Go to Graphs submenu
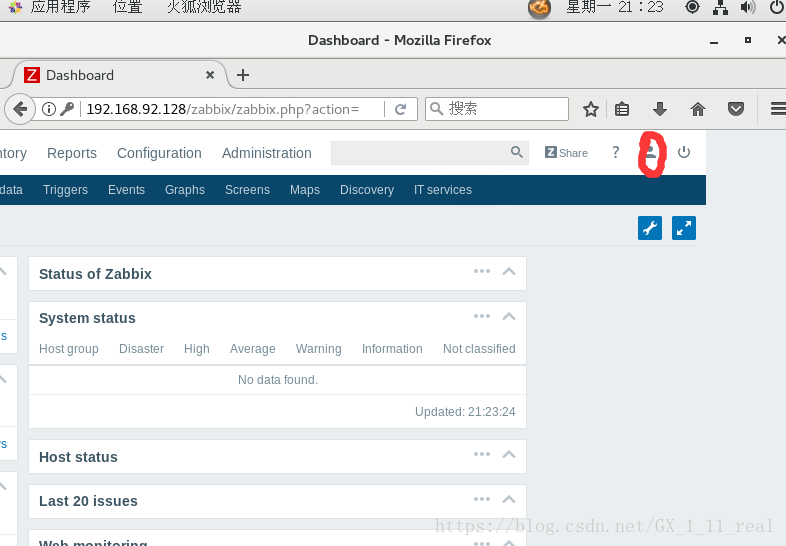Screen dimensions: 786x546 click(x=185, y=190)
